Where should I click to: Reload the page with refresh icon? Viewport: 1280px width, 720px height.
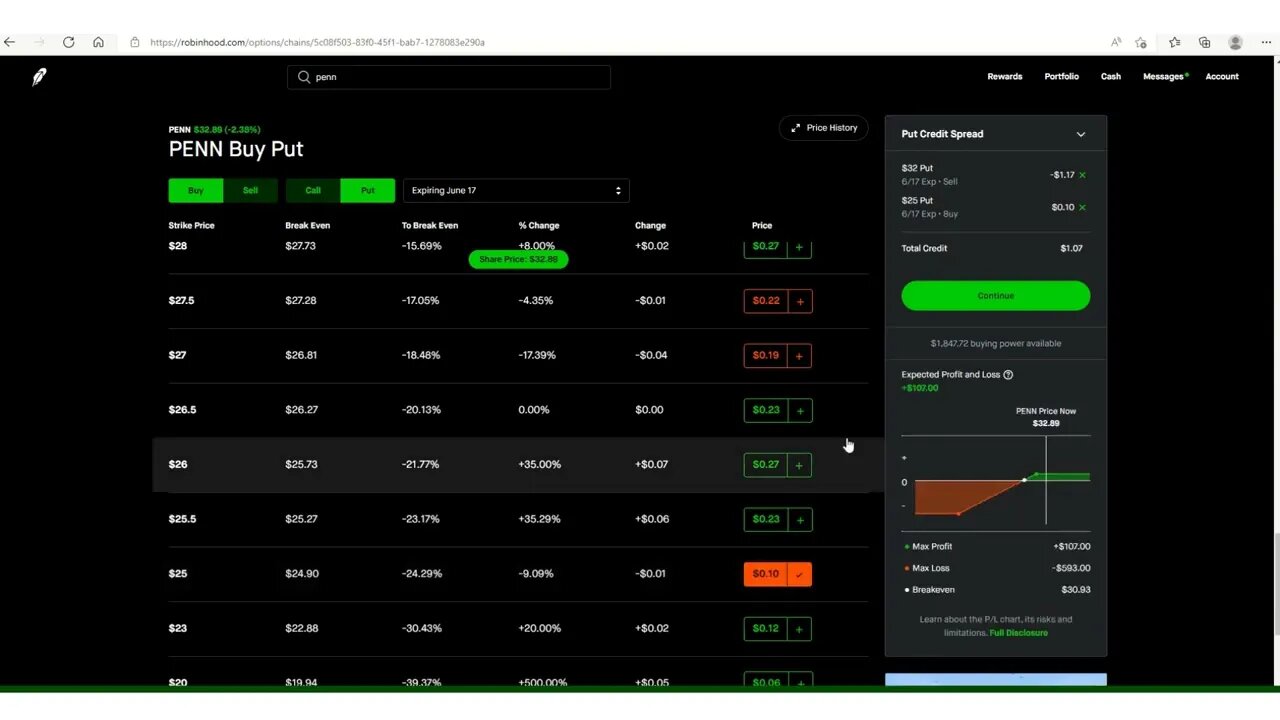pyautogui.click(x=68, y=42)
